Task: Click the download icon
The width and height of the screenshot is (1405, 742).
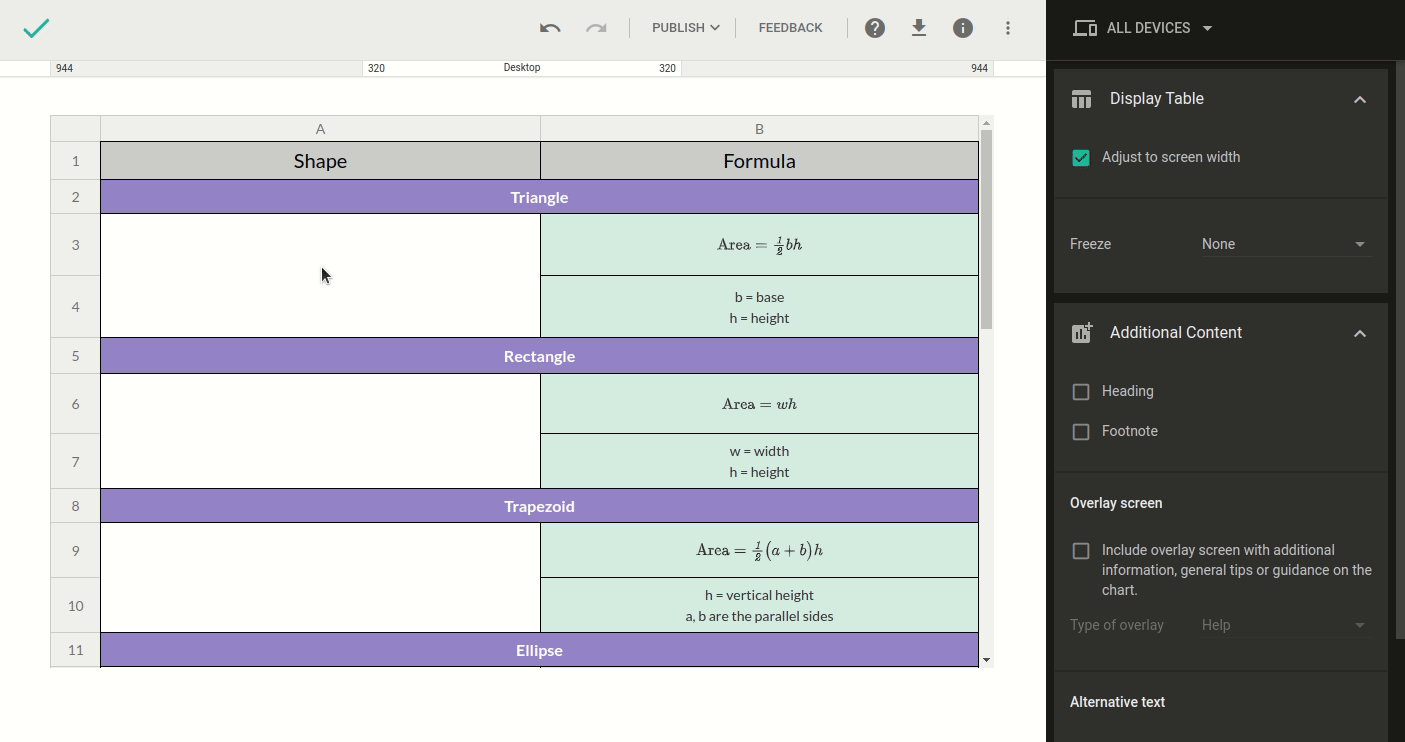Action: (x=919, y=28)
